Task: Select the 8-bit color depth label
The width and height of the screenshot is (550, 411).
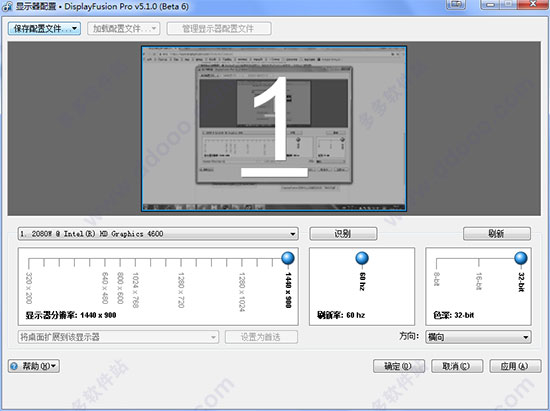Action: (437, 279)
